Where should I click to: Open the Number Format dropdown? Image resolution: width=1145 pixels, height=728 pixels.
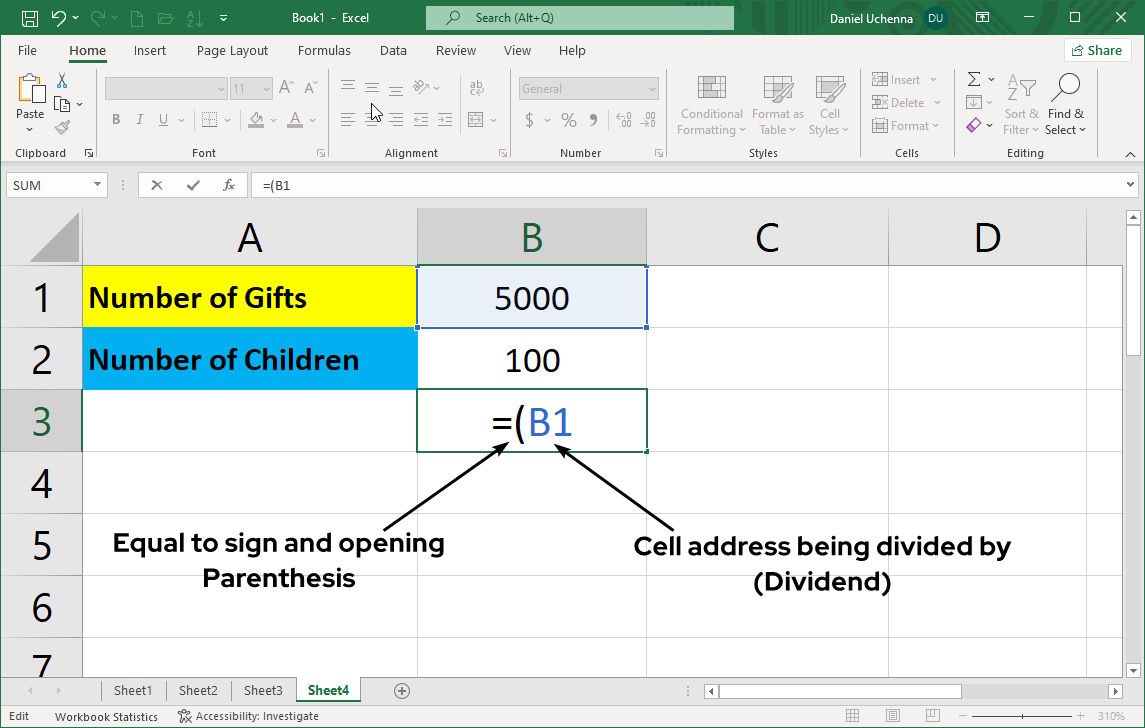(x=588, y=88)
